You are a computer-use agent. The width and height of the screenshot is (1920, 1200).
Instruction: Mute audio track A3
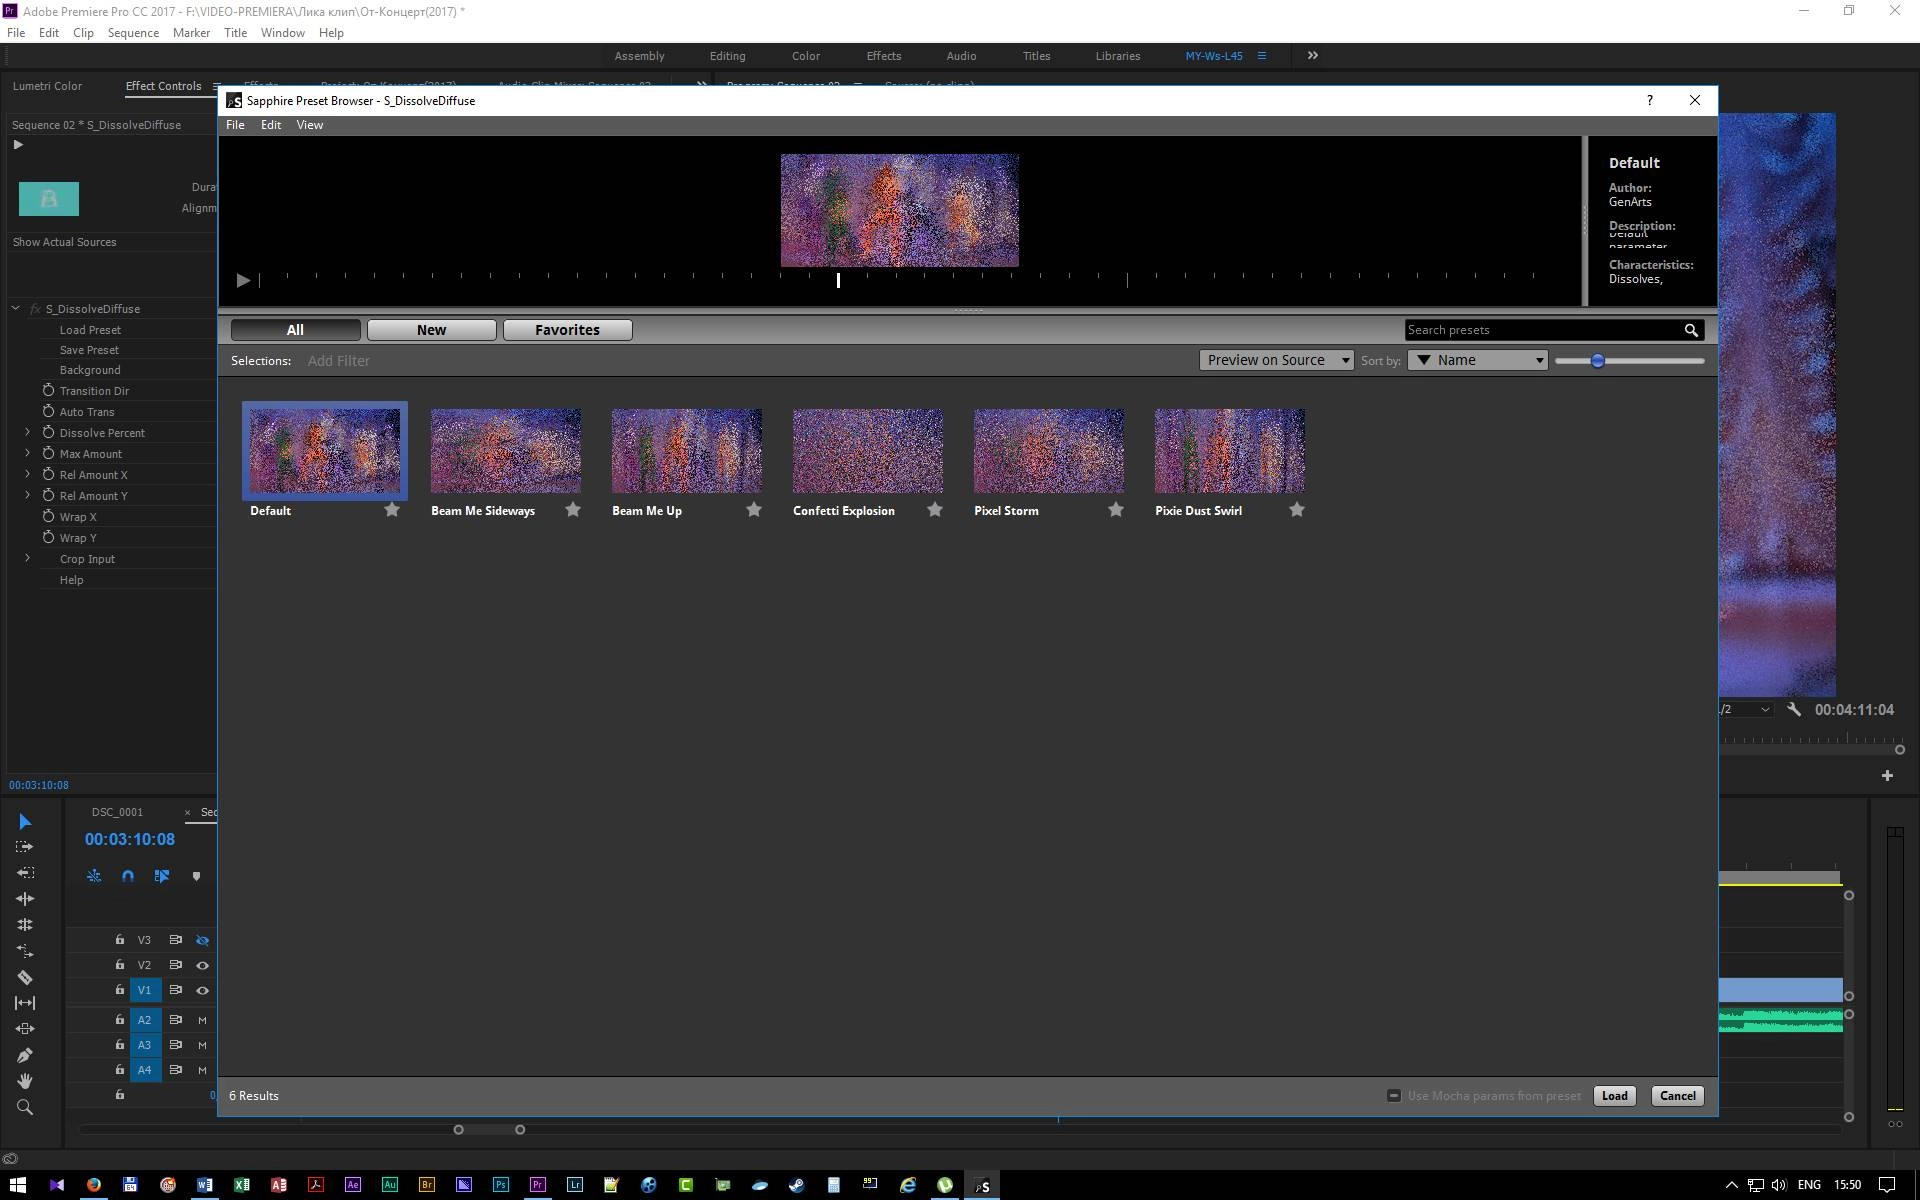(x=202, y=1045)
